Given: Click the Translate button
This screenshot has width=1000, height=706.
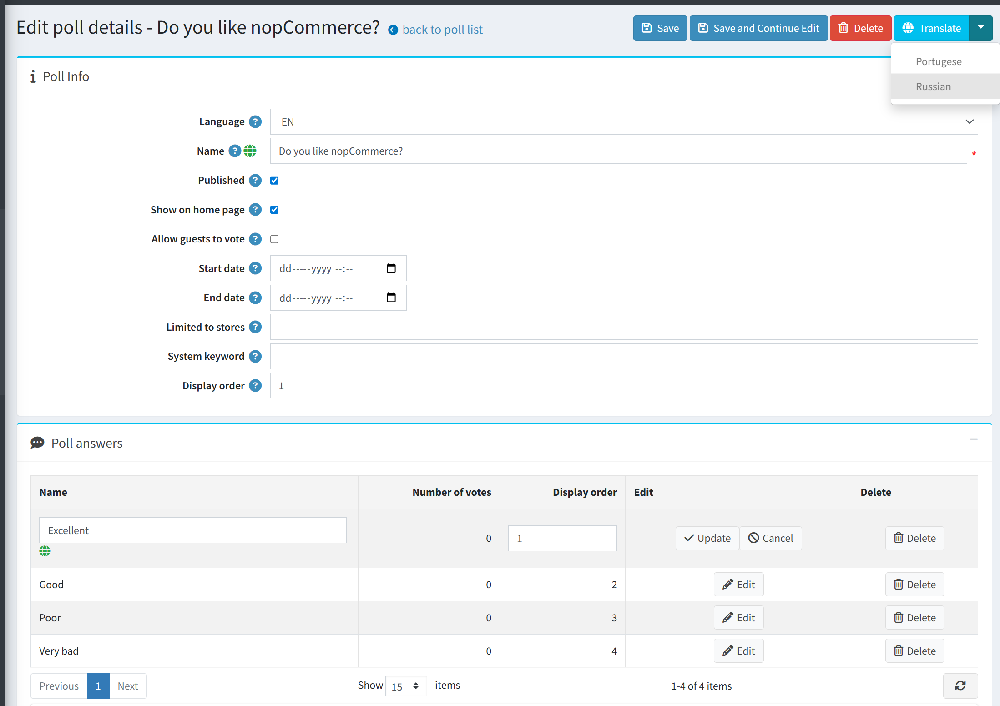Looking at the screenshot, I should 932,28.
